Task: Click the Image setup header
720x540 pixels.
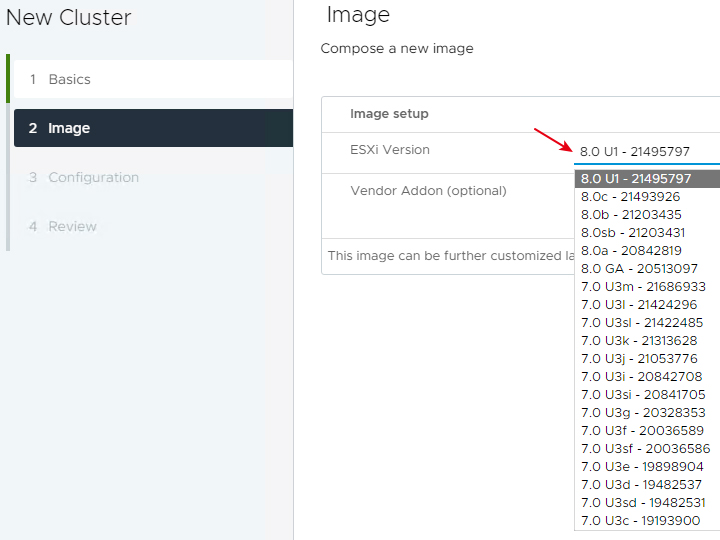Action: (x=389, y=113)
